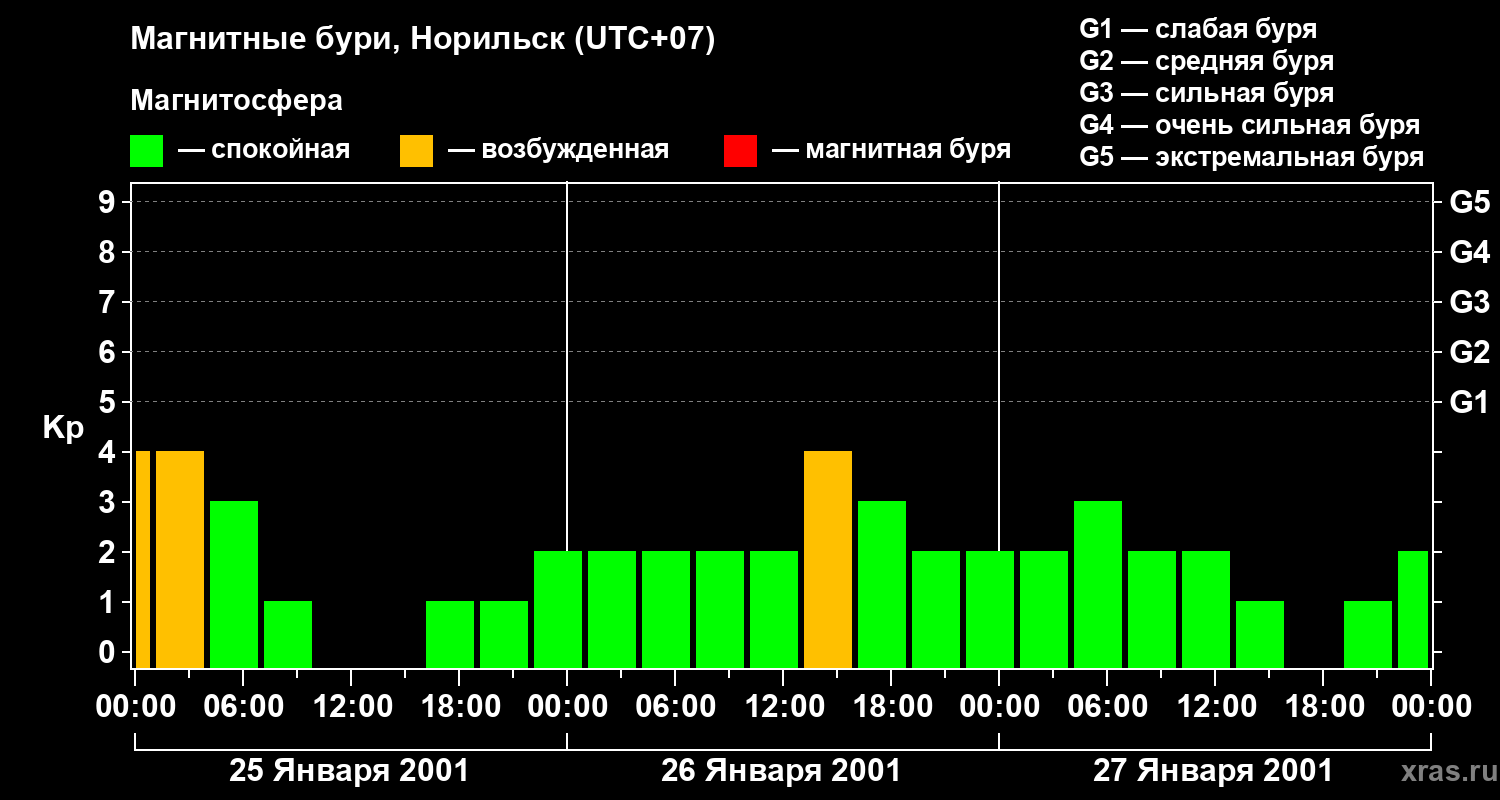
Task: Click the '— возбужденная' legend label
Action: [558, 150]
